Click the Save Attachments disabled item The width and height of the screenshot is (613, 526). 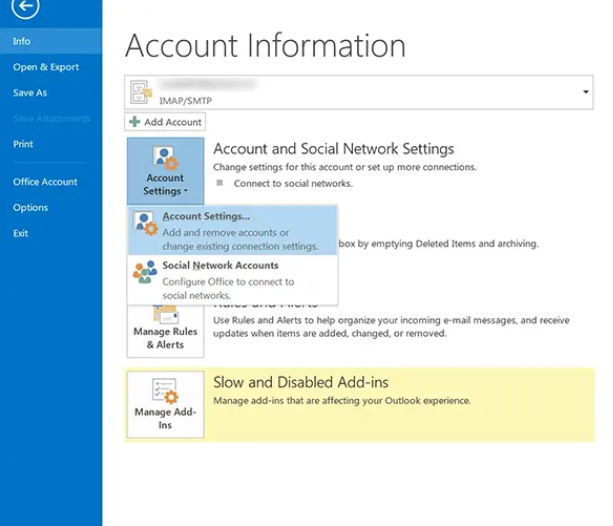point(51,118)
